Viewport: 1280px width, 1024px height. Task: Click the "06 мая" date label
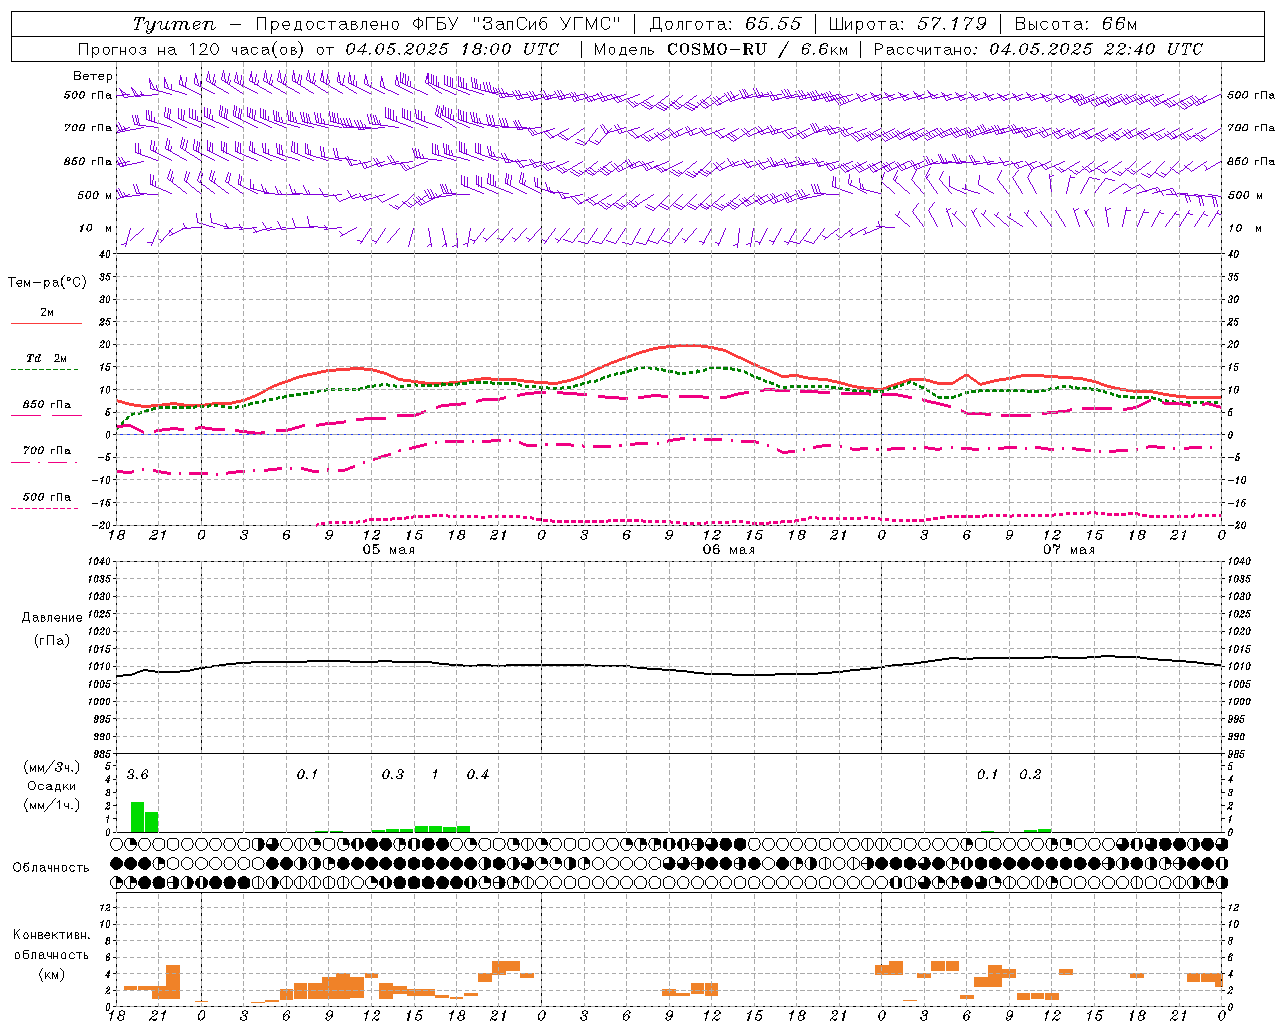click(x=728, y=550)
